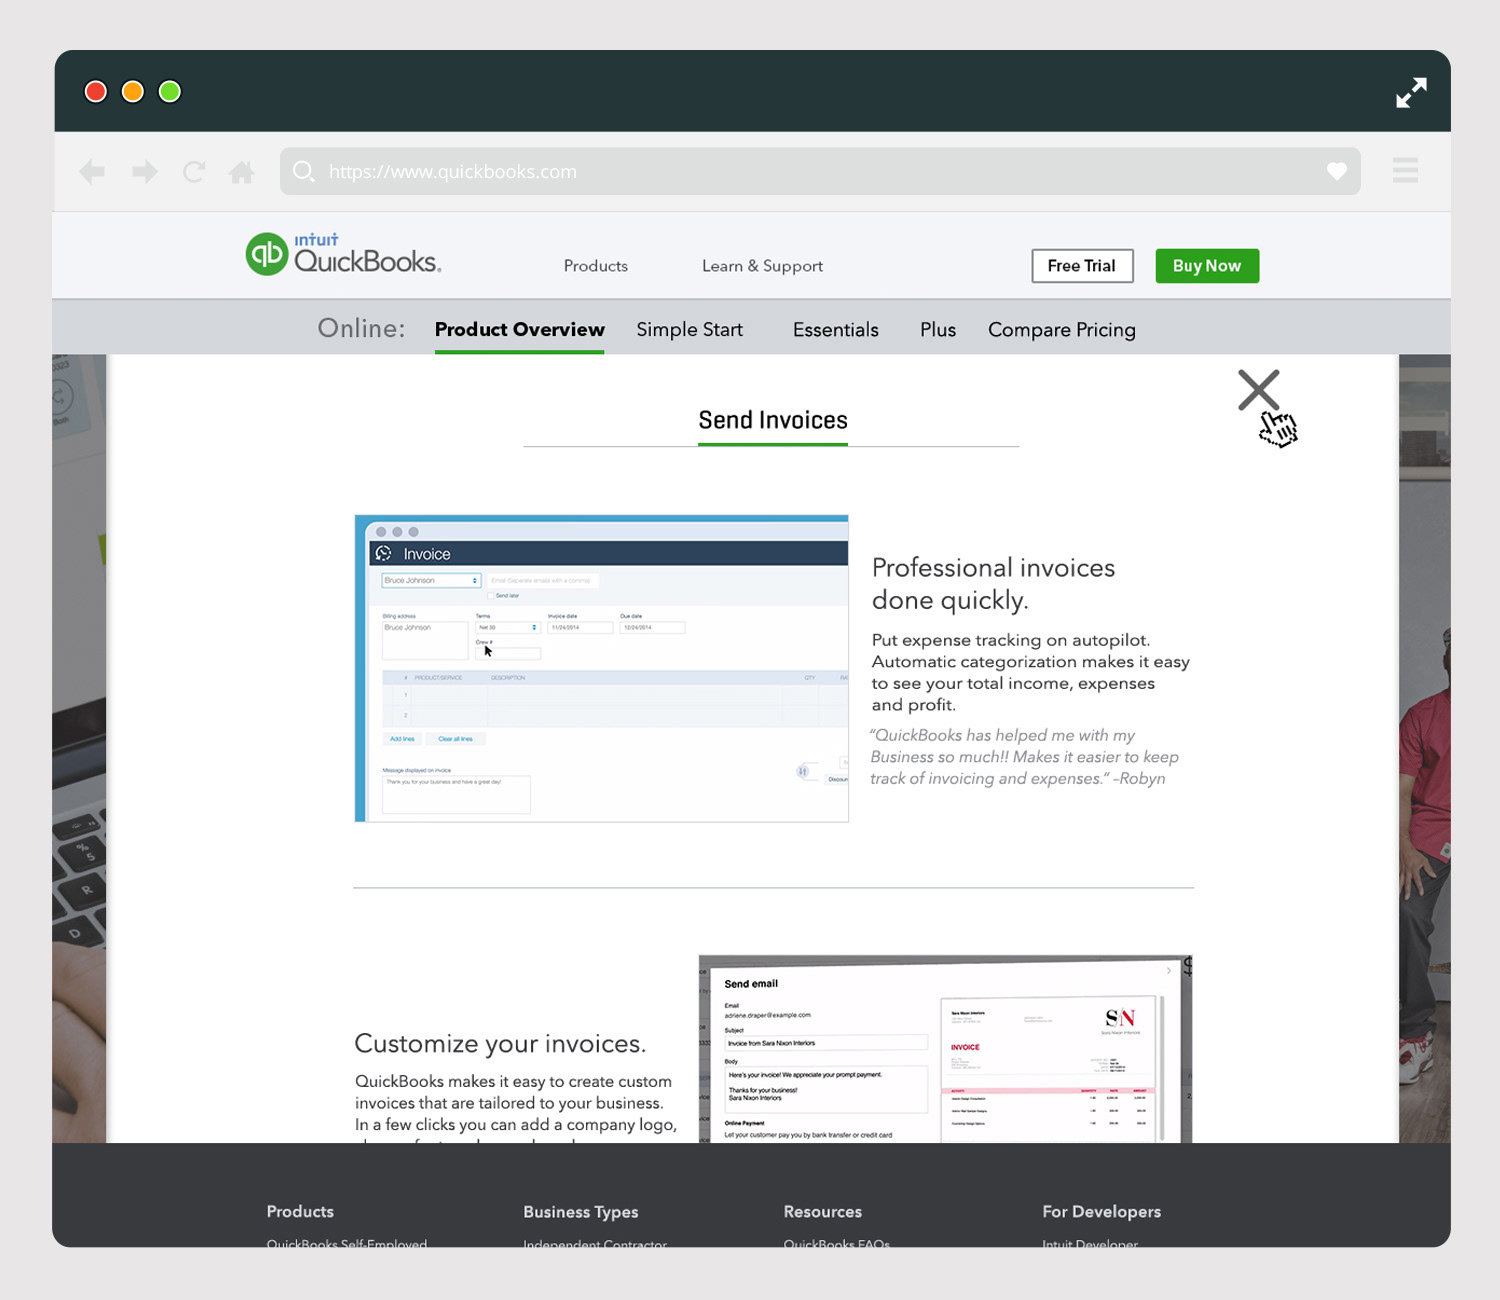Click the browser forward arrow

[145, 172]
